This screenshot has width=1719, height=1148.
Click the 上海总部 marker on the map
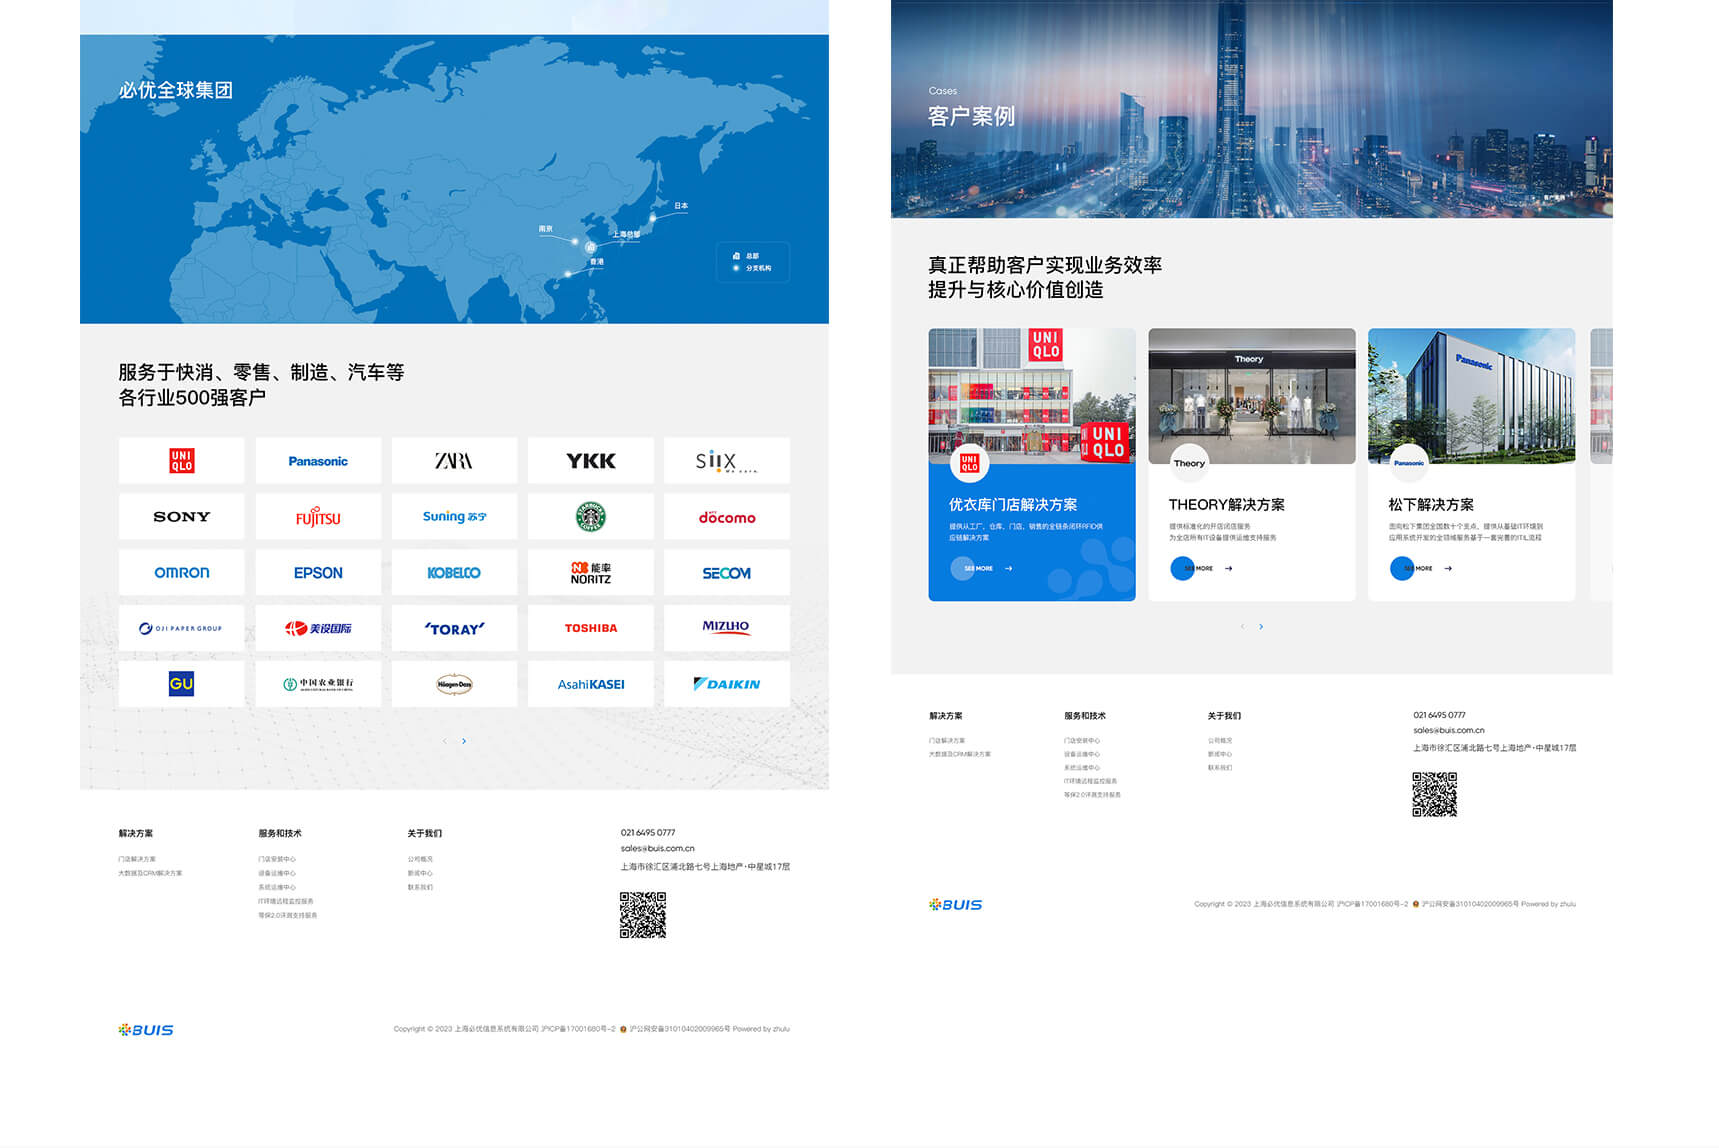(591, 247)
